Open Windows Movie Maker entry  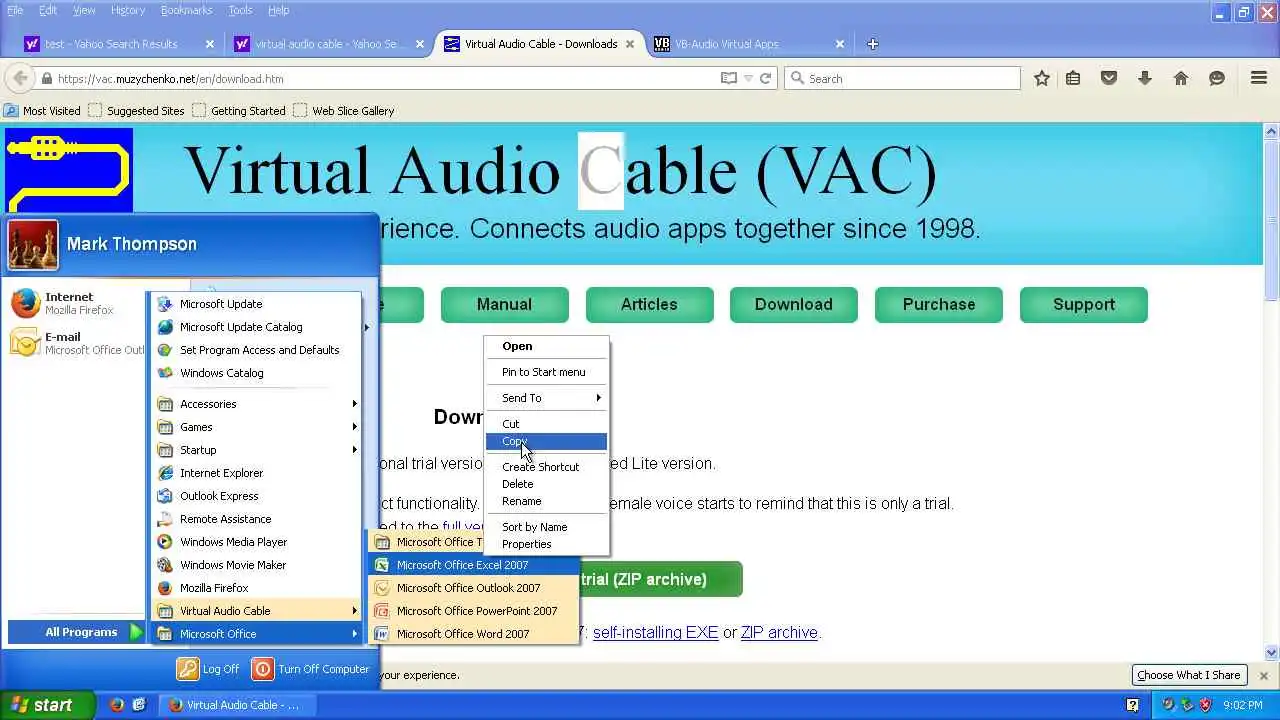click(255, 565)
